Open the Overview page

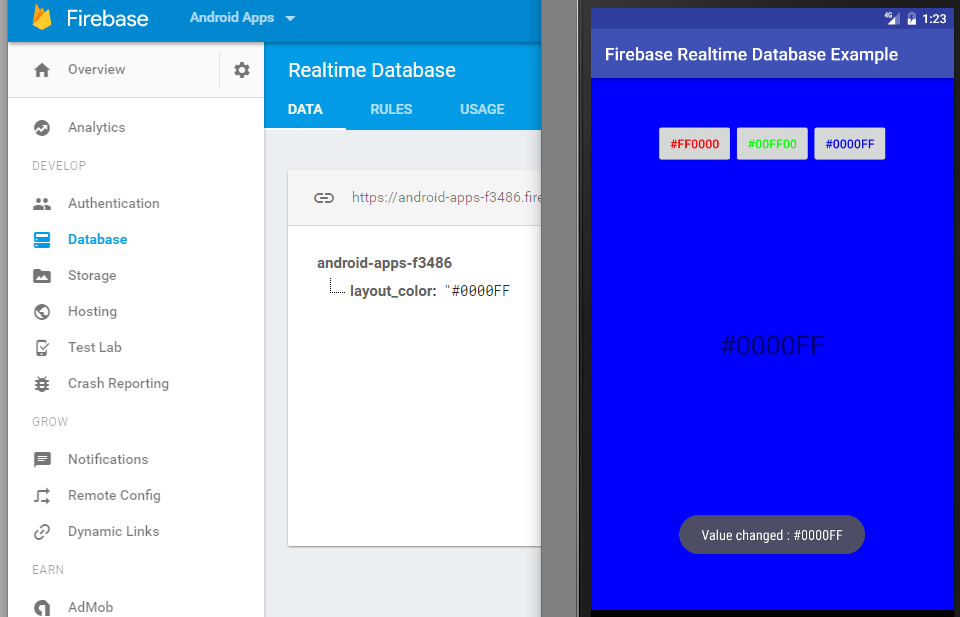96,70
